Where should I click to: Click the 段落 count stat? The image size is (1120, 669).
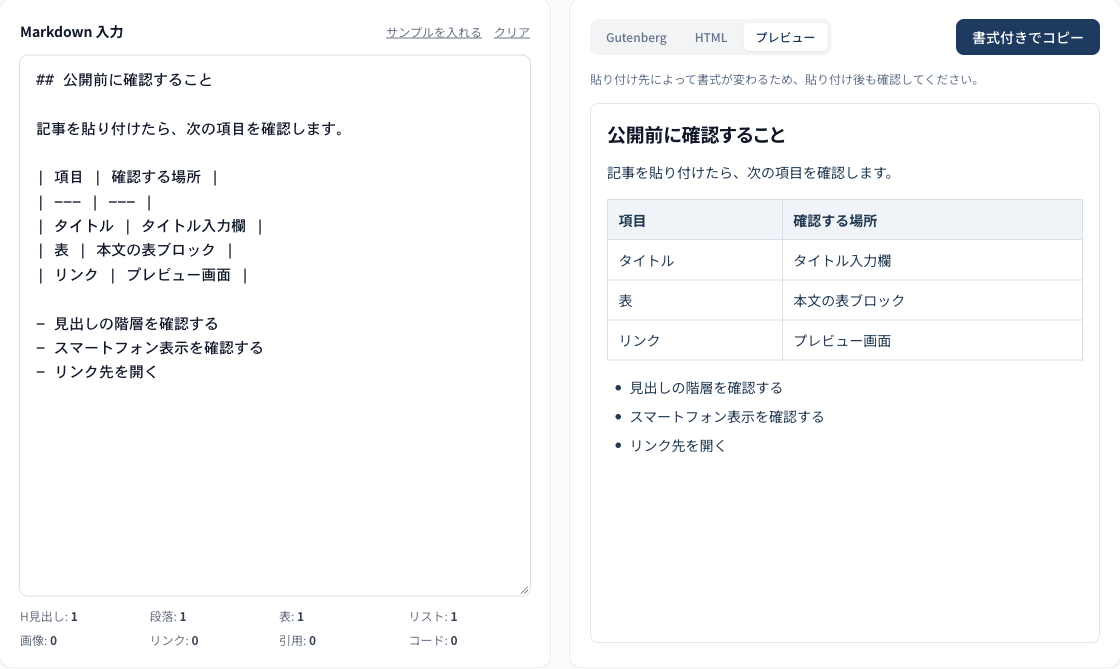tap(168, 616)
